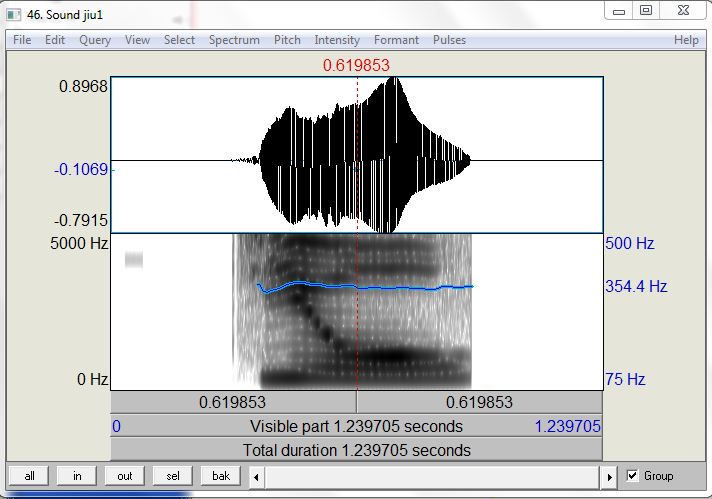Image resolution: width=712 pixels, height=499 pixels.
Task: Open the Pitch menu
Action: [287, 40]
